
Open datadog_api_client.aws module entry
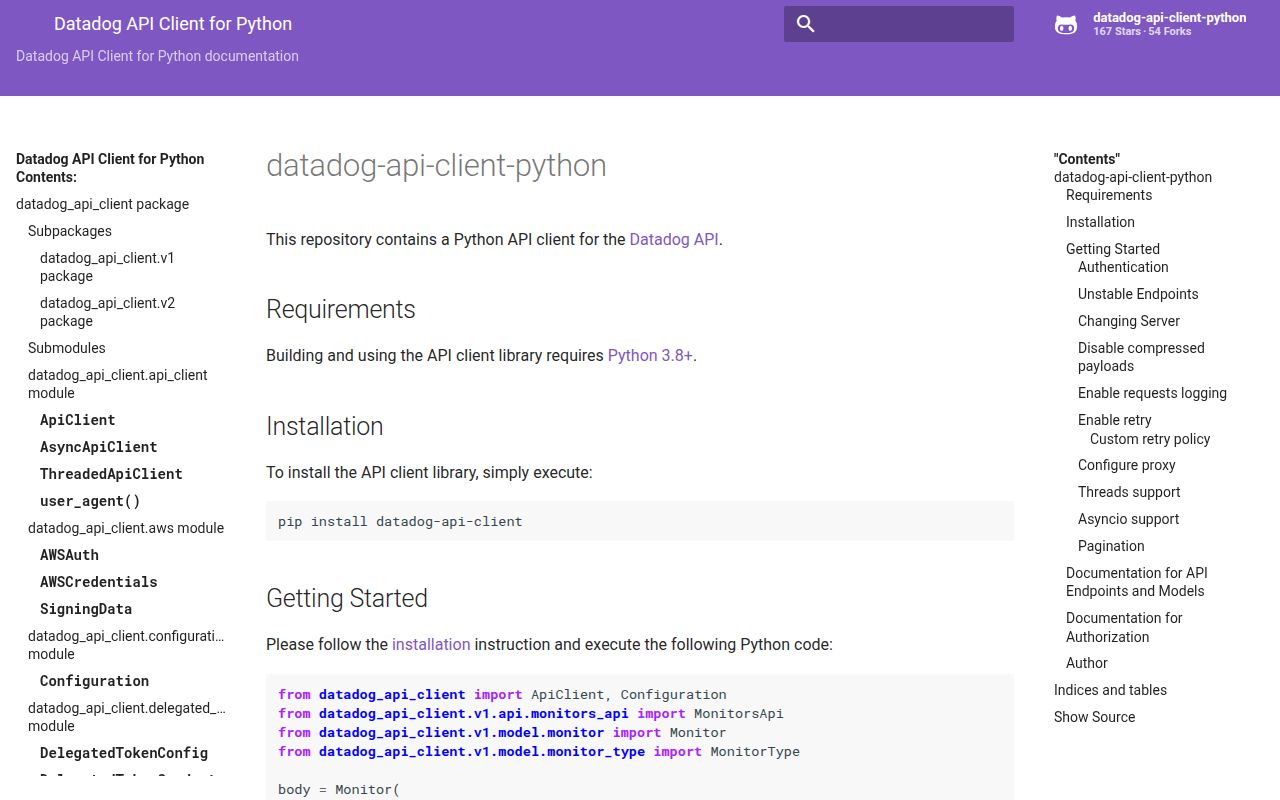[126, 528]
